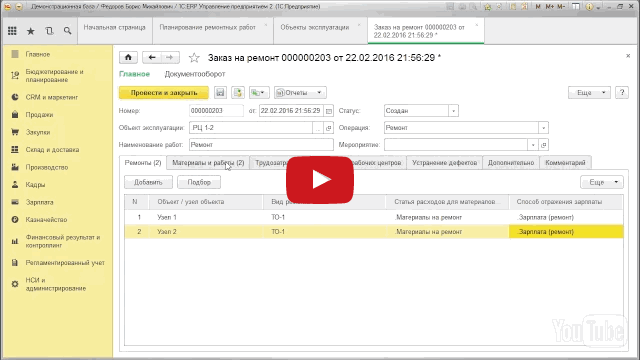Click ellipsis select button for Объект эксплуатации
640x360 pixels.
coord(318,128)
